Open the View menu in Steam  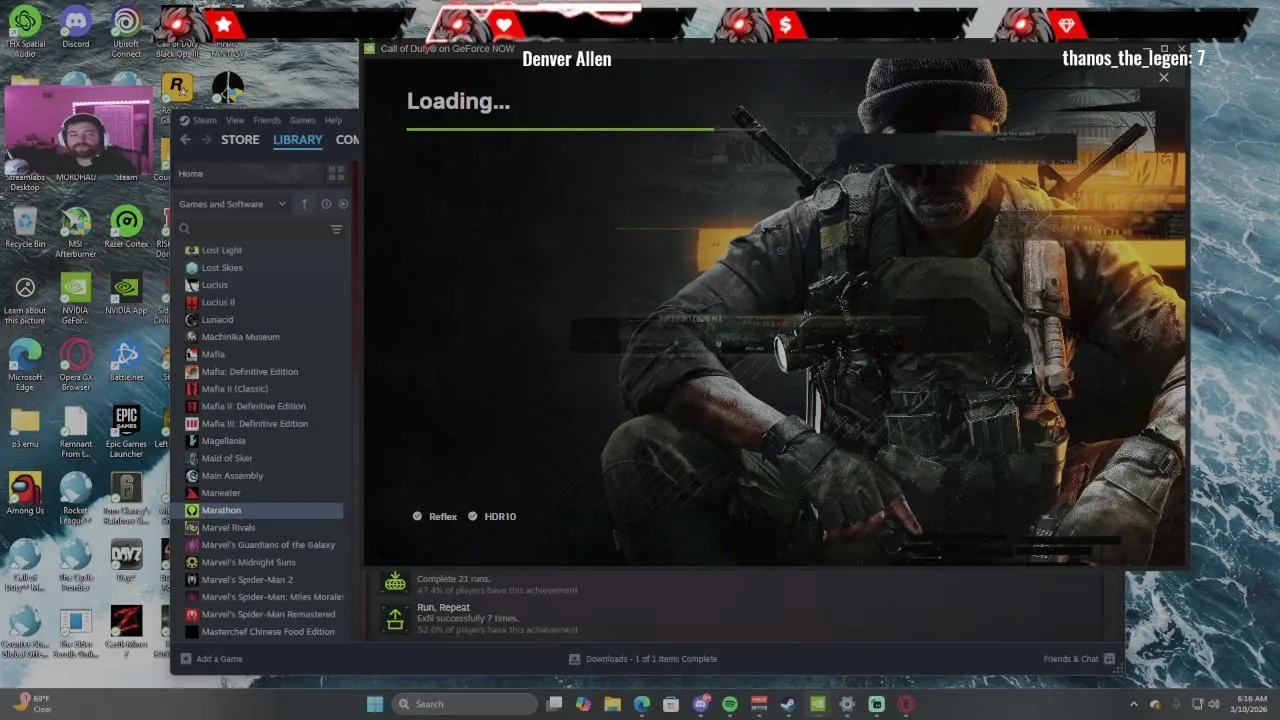[235, 120]
